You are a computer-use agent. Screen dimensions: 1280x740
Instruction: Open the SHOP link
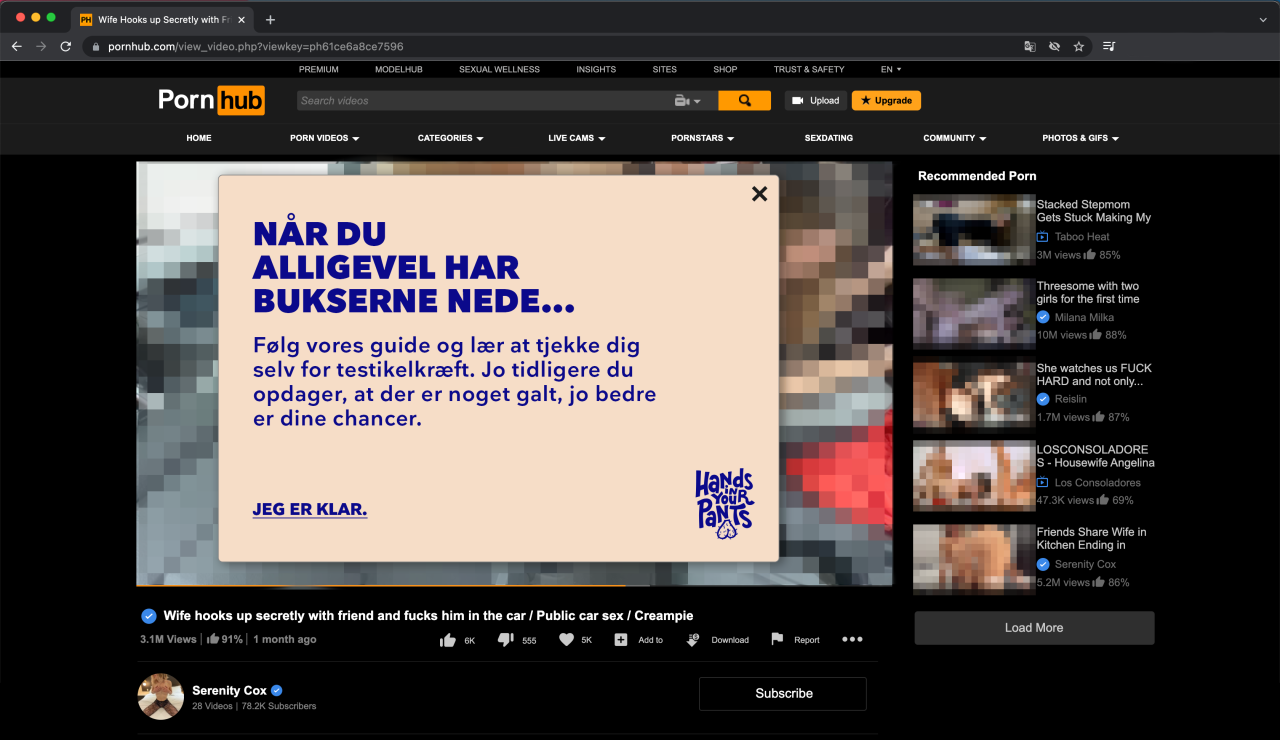tap(725, 70)
